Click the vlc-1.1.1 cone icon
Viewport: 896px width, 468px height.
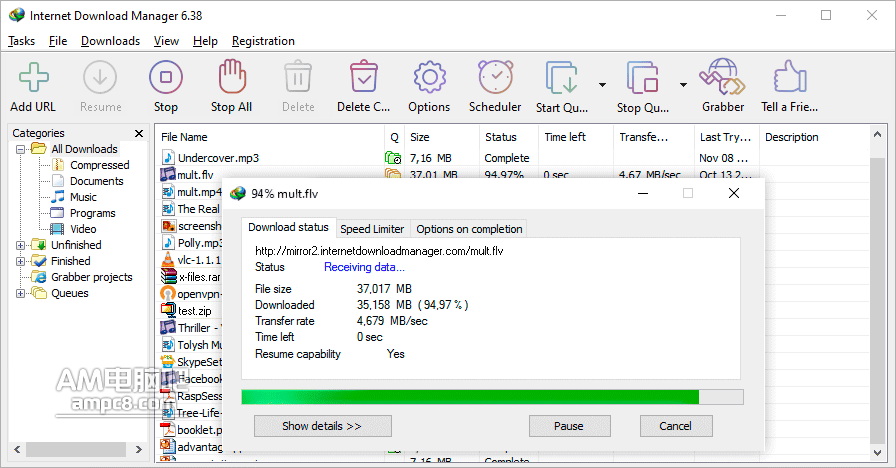[x=167, y=259]
